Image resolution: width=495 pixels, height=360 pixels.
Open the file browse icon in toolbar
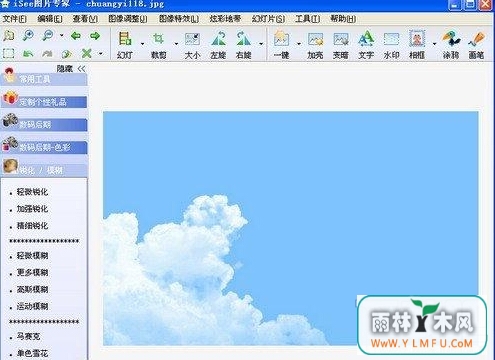point(9,35)
